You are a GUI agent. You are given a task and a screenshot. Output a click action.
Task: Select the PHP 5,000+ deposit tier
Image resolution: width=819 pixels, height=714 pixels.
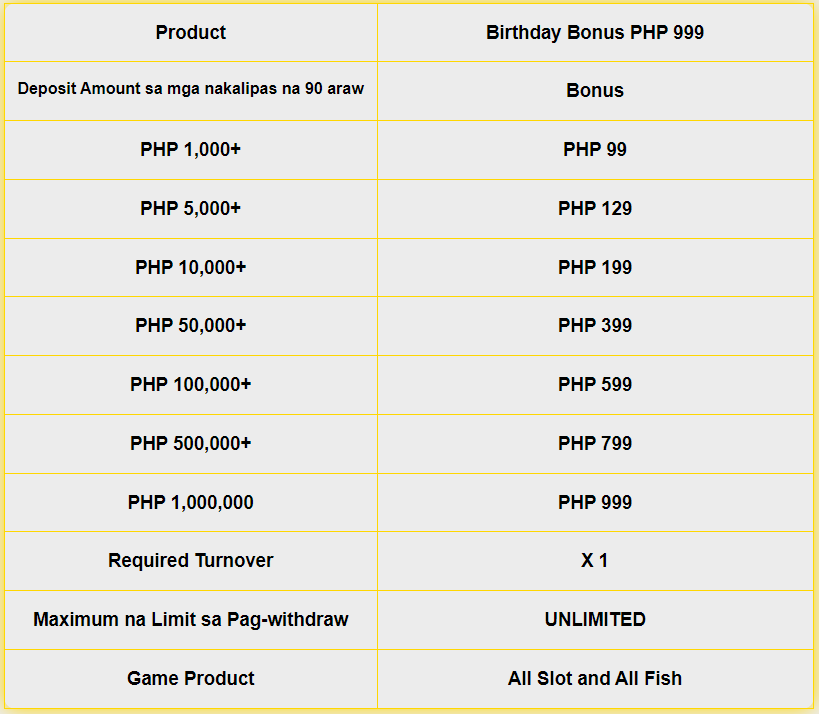(191, 208)
